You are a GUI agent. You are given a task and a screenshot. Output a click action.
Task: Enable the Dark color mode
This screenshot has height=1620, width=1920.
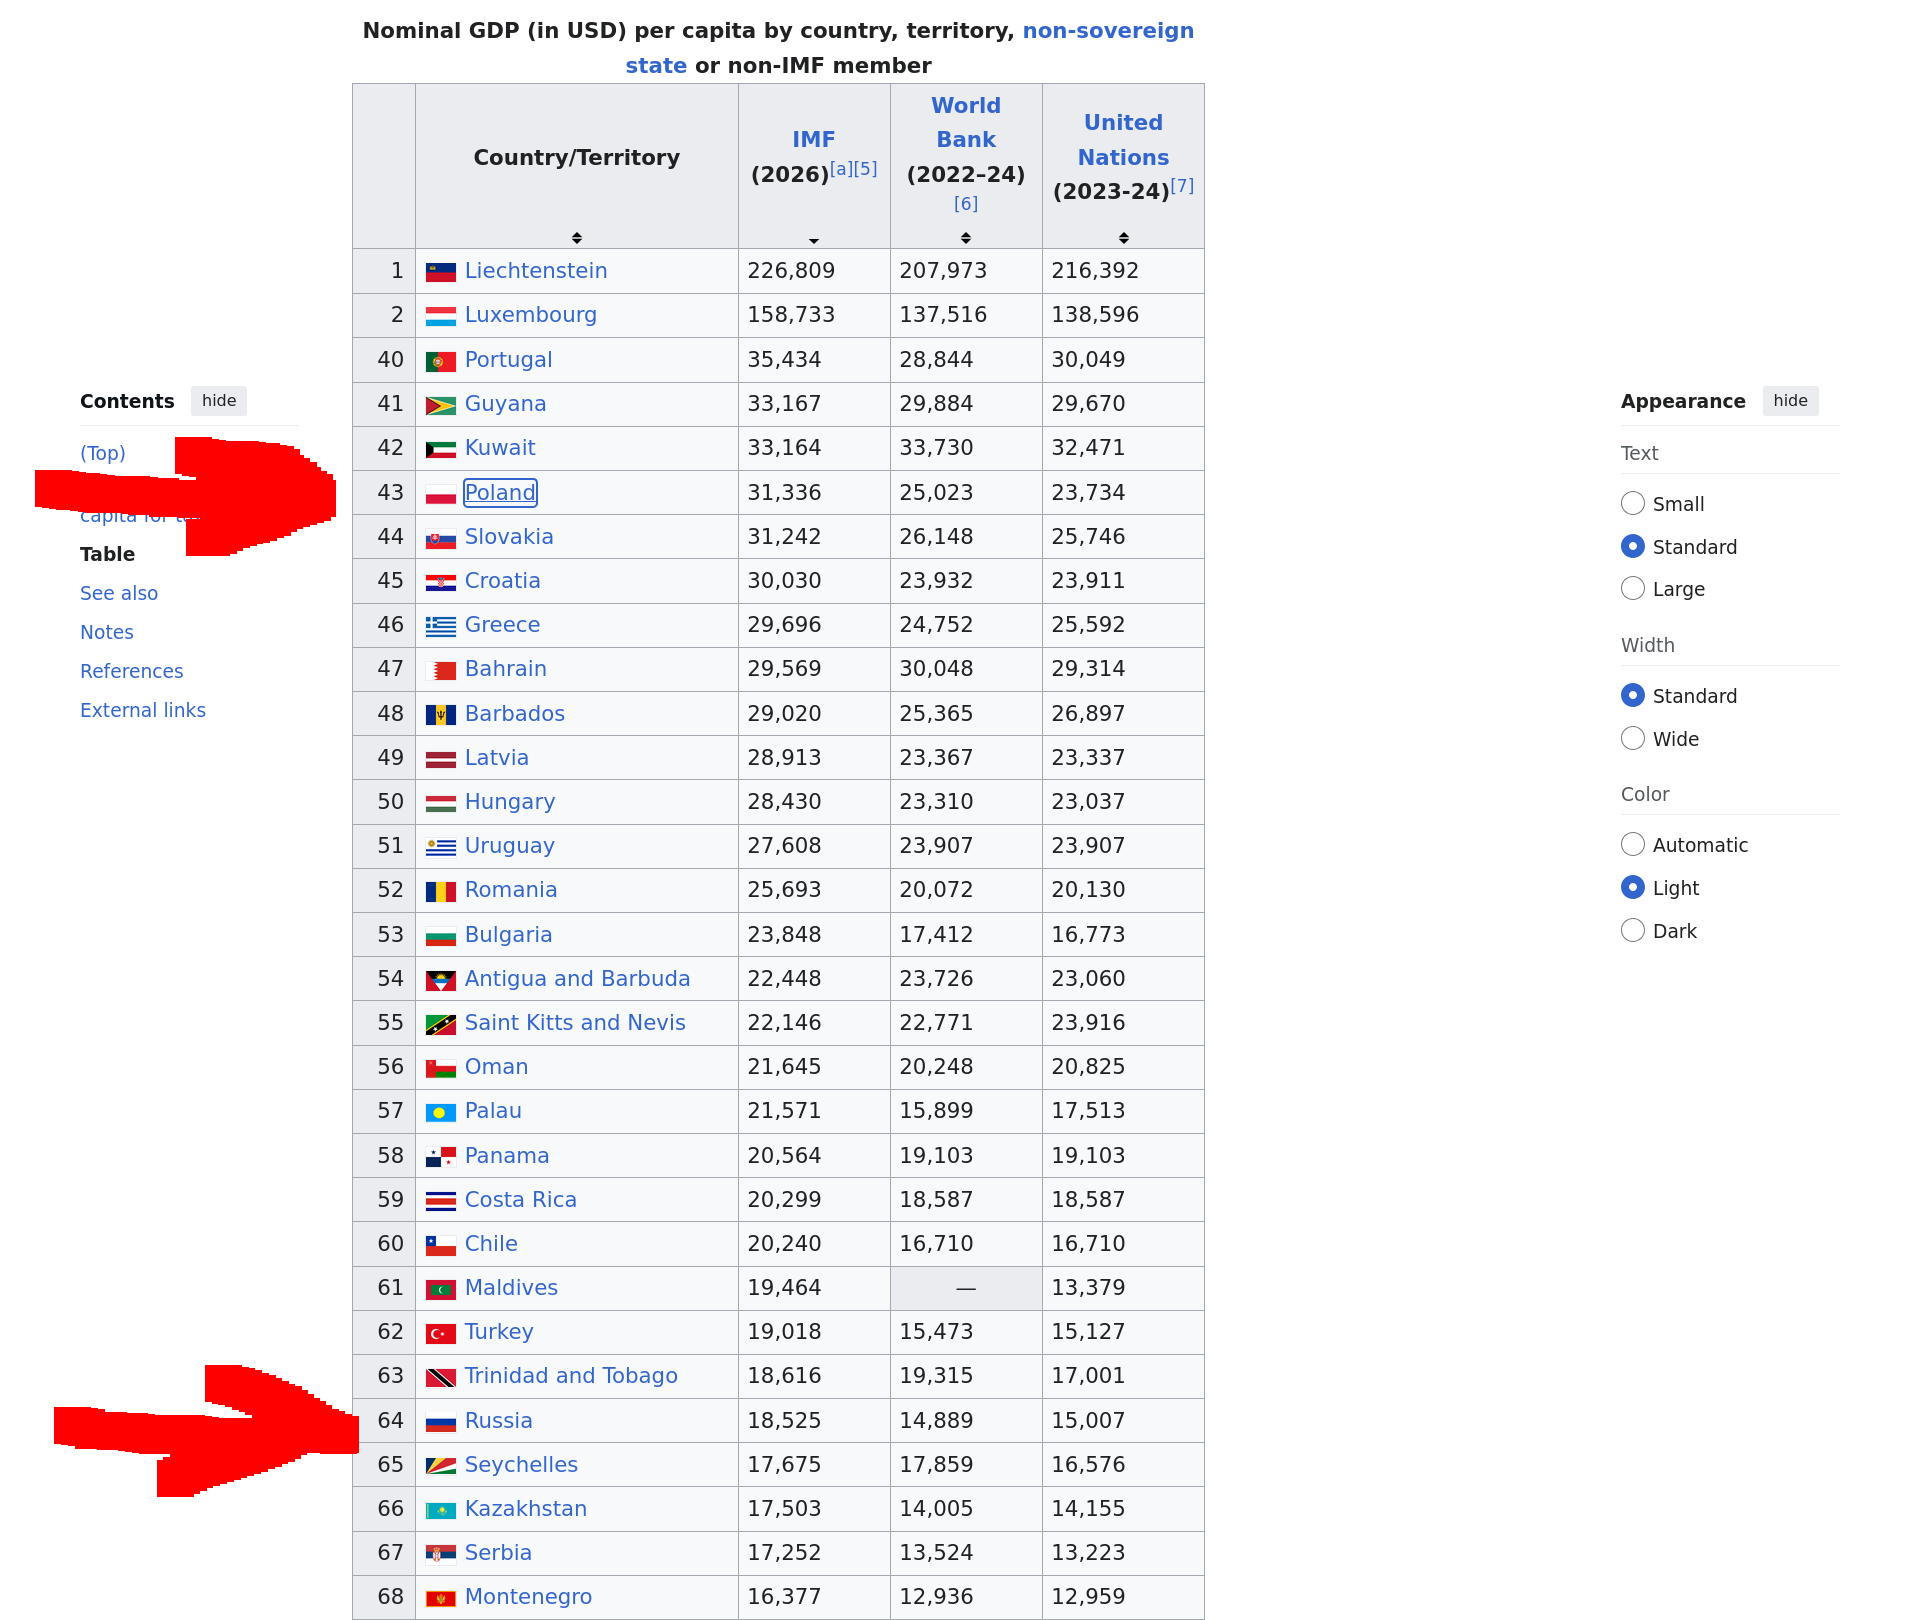pos(1633,930)
